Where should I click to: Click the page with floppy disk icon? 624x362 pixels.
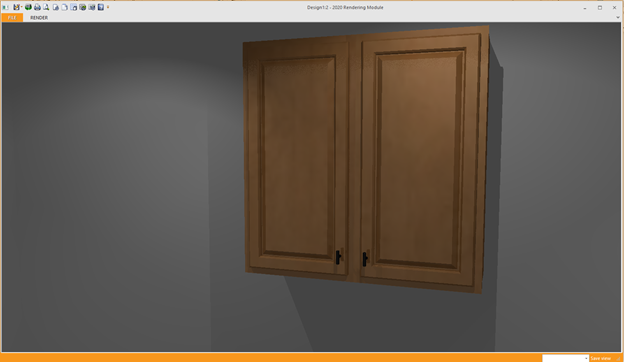point(74,7)
